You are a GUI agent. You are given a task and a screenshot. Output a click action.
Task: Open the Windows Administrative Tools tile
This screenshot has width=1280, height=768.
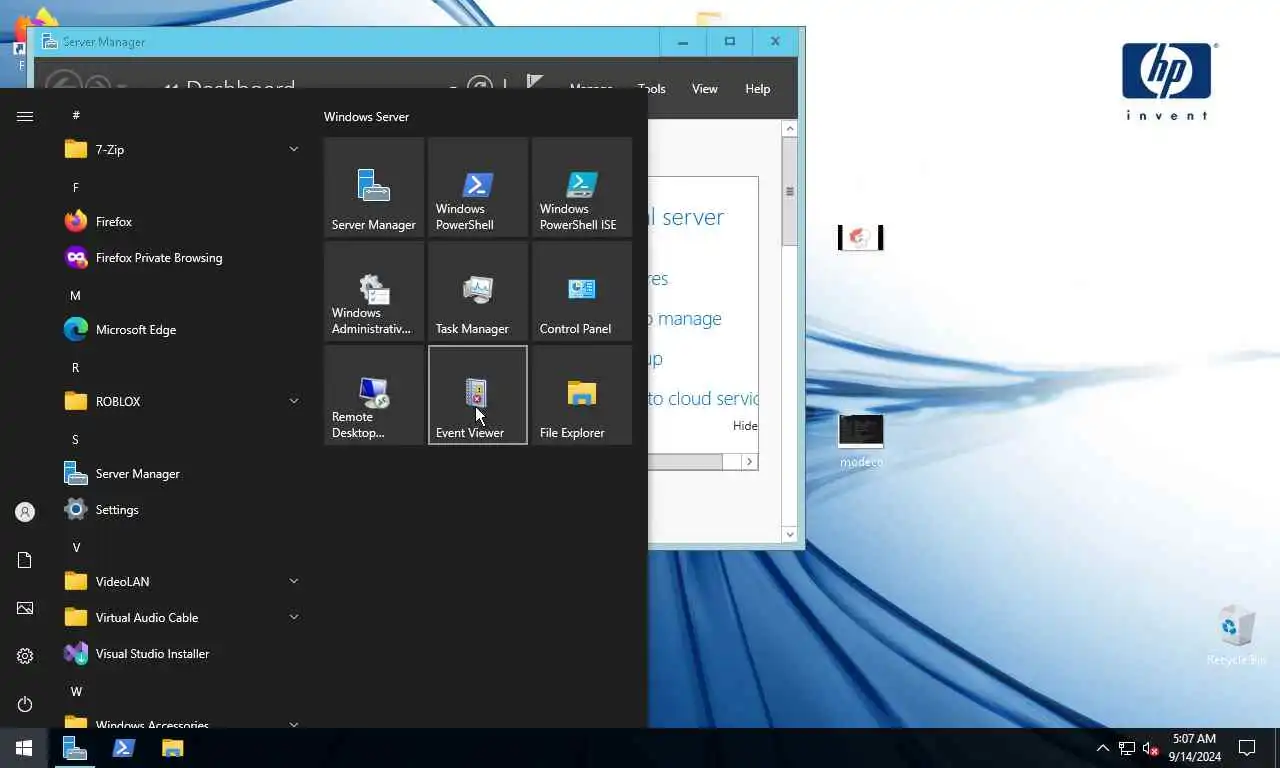point(374,291)
